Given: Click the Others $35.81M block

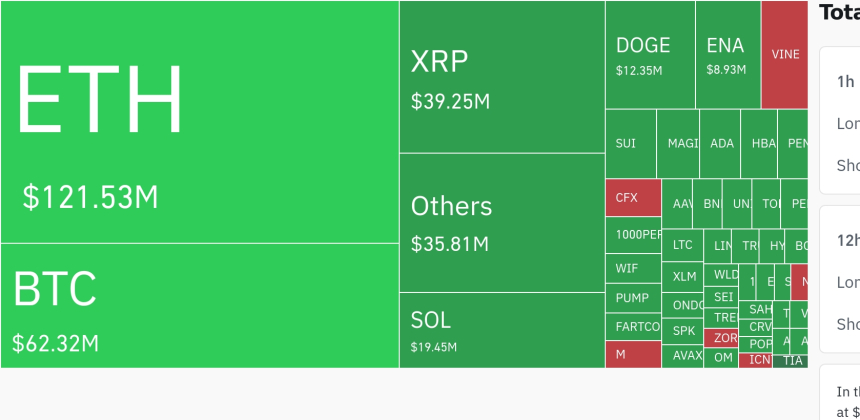Looking at the screenshot, I should [x=502, y=222].
